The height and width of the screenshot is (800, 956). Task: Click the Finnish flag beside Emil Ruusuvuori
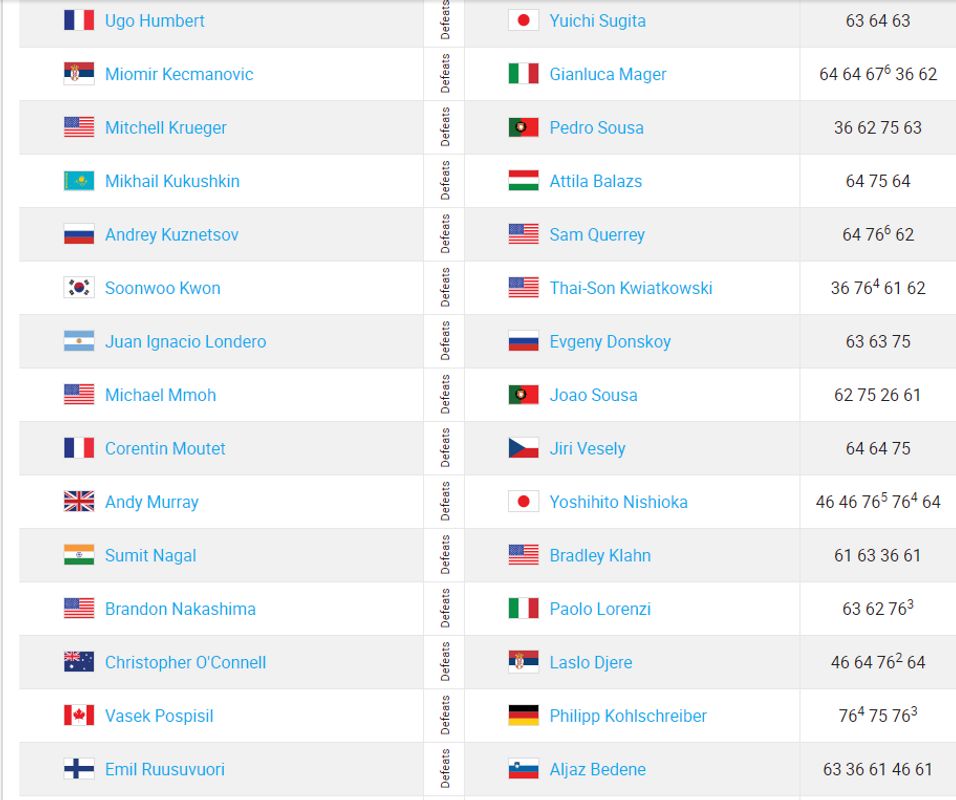coord(79,769)
